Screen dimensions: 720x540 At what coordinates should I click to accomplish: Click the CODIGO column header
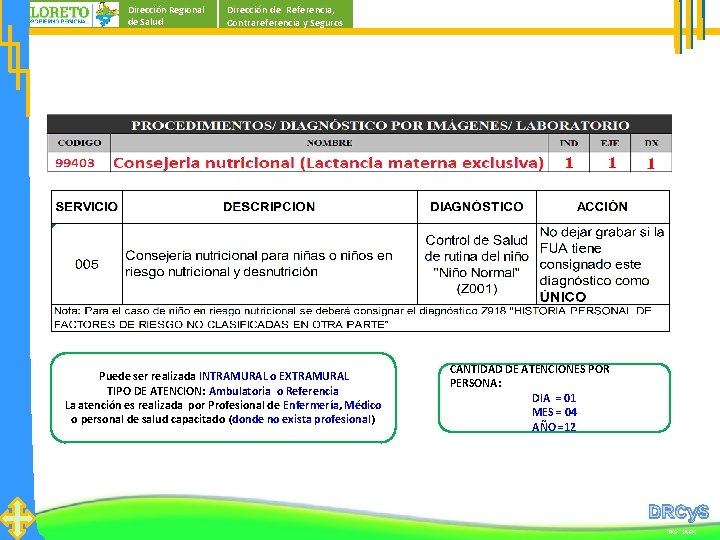tap(79, 143)
